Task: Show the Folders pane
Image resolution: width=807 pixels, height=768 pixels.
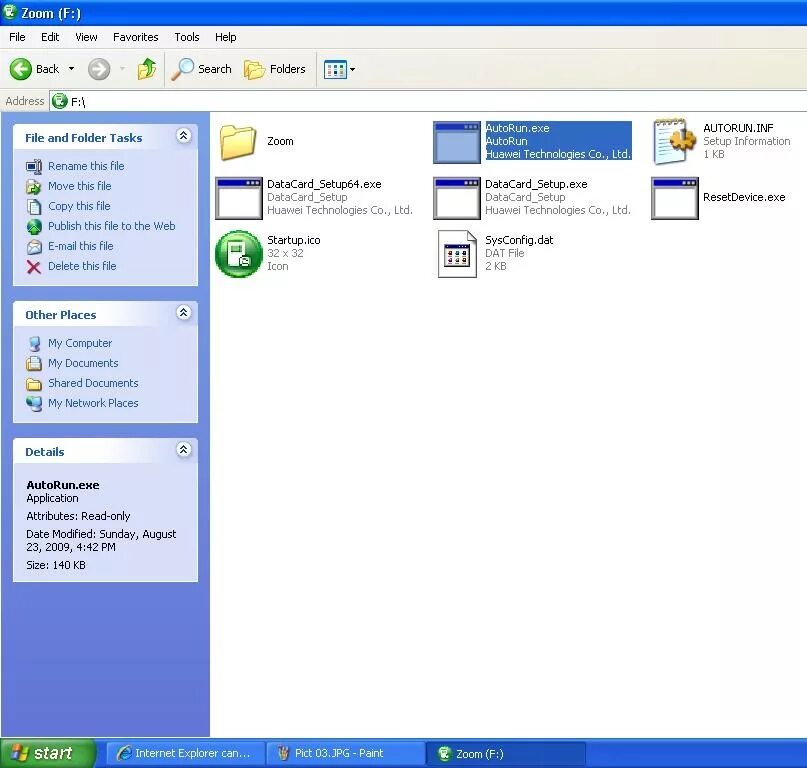Action: [x=275, y=69]
